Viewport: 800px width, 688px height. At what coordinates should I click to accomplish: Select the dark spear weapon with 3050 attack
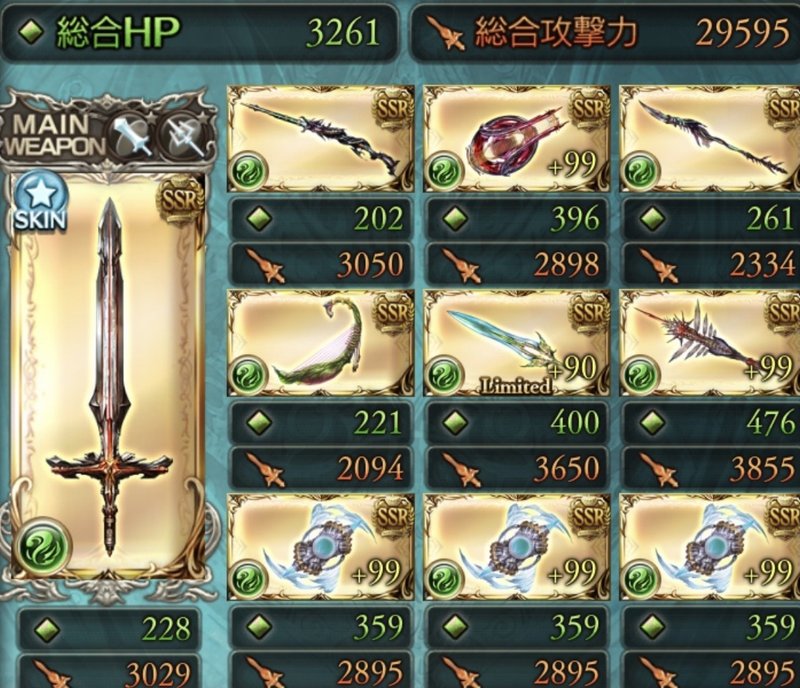point(320,139)
